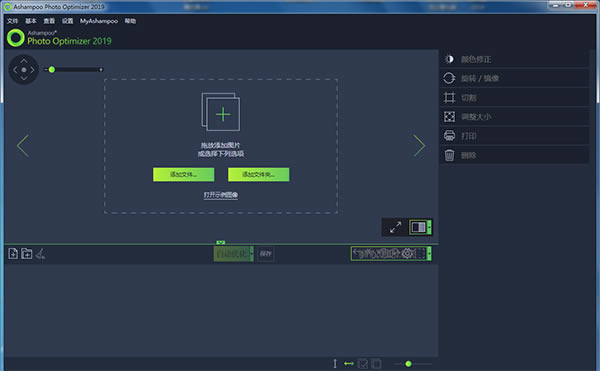Click the vertical arrow icon in the status bar
600x371 pixels.
[x=335, y=363]
